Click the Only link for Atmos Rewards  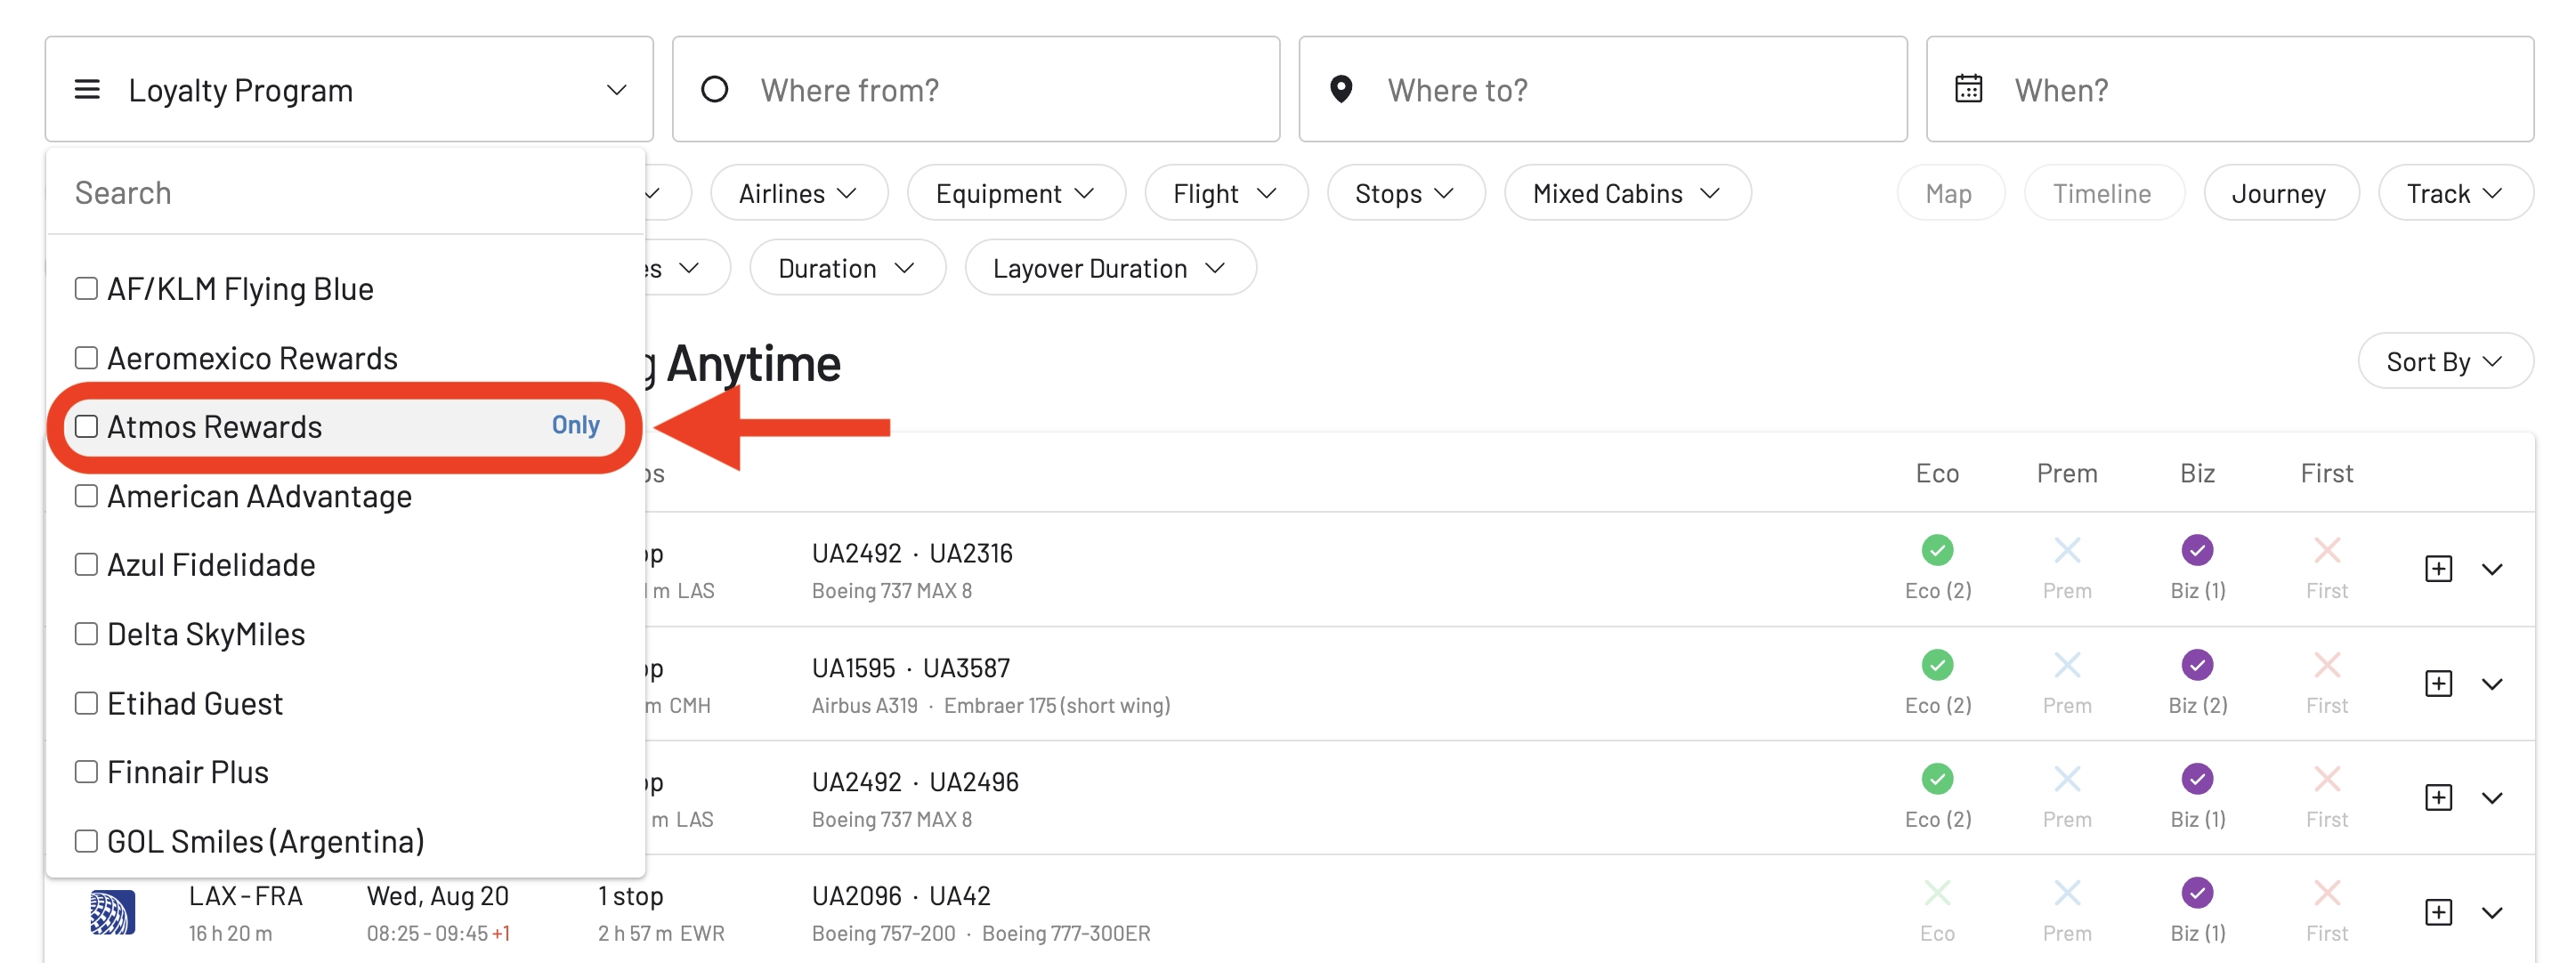[x=576, y=425]
